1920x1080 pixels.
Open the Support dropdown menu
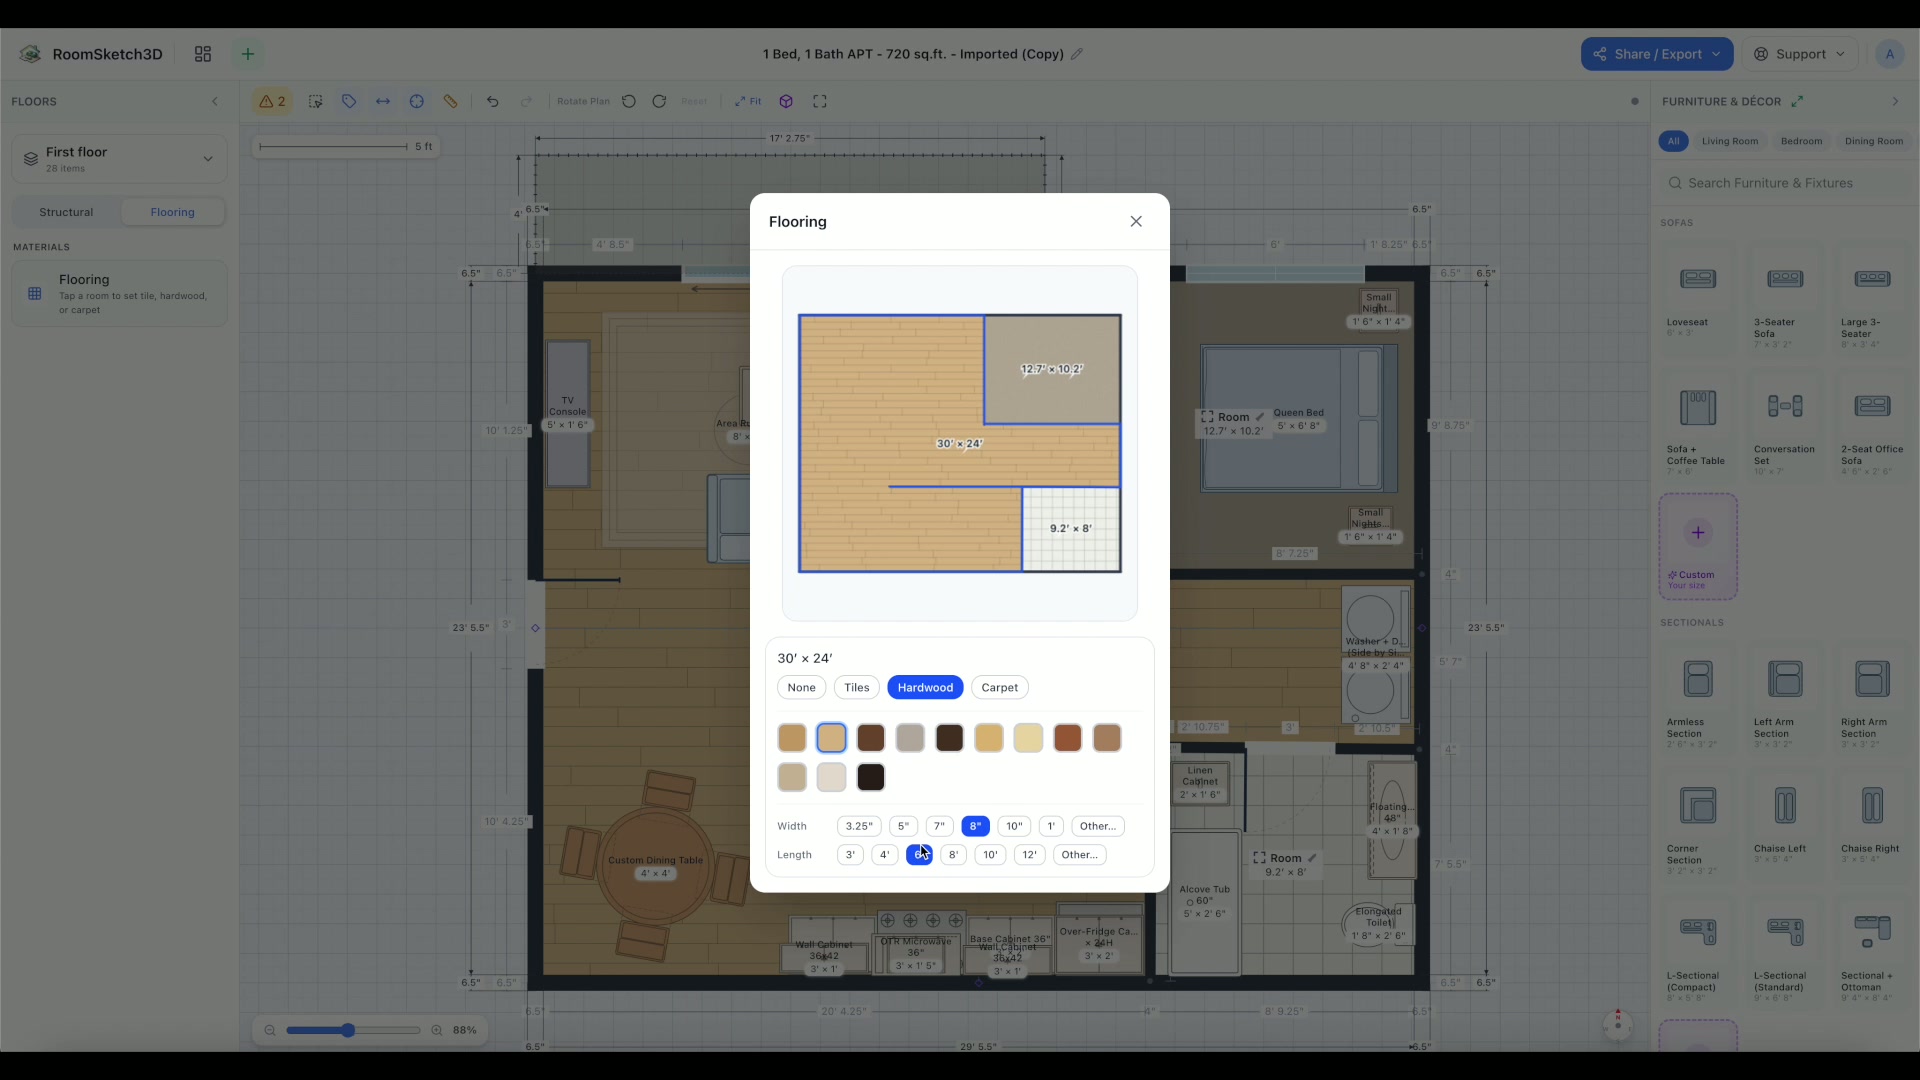[x=1800, y=54]
